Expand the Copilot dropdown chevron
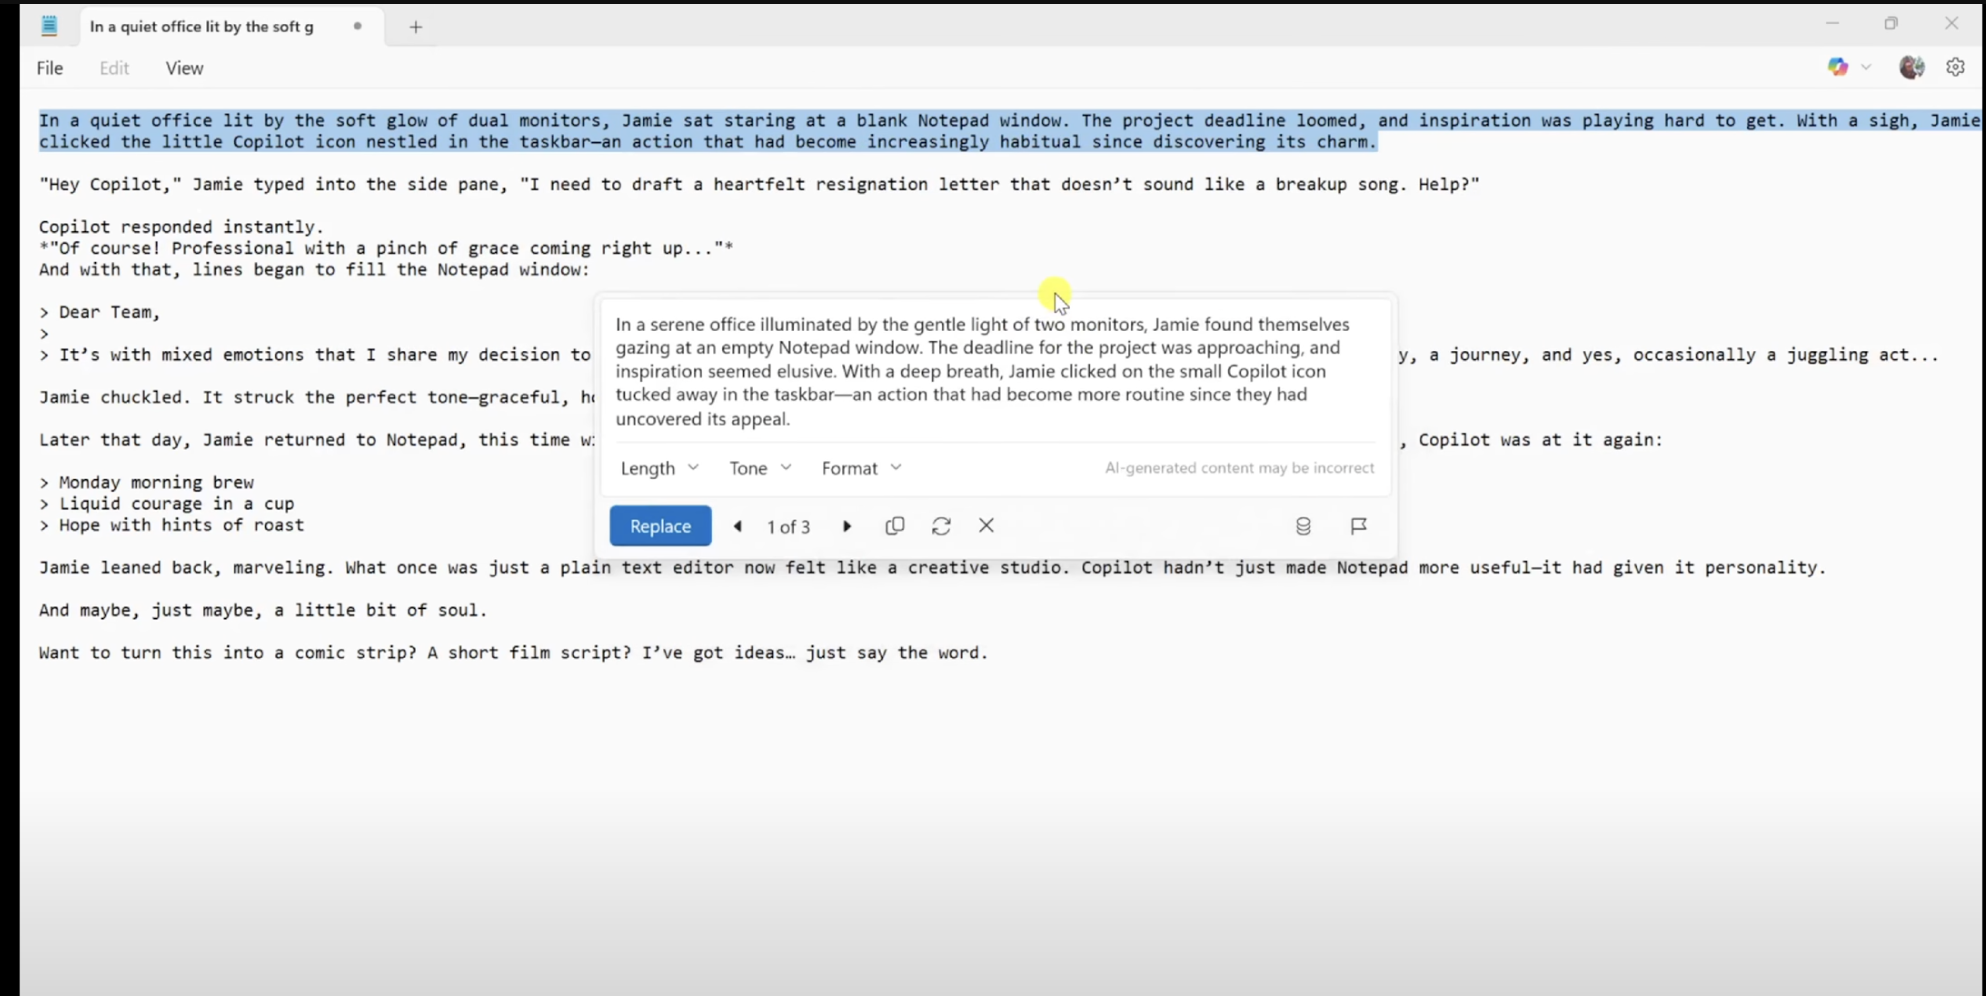 pos(1866,67)
